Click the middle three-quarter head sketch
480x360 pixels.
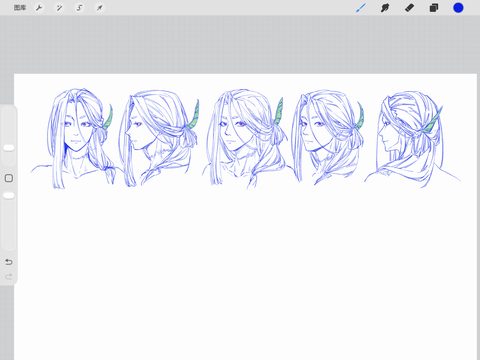[x=247, y=139]
